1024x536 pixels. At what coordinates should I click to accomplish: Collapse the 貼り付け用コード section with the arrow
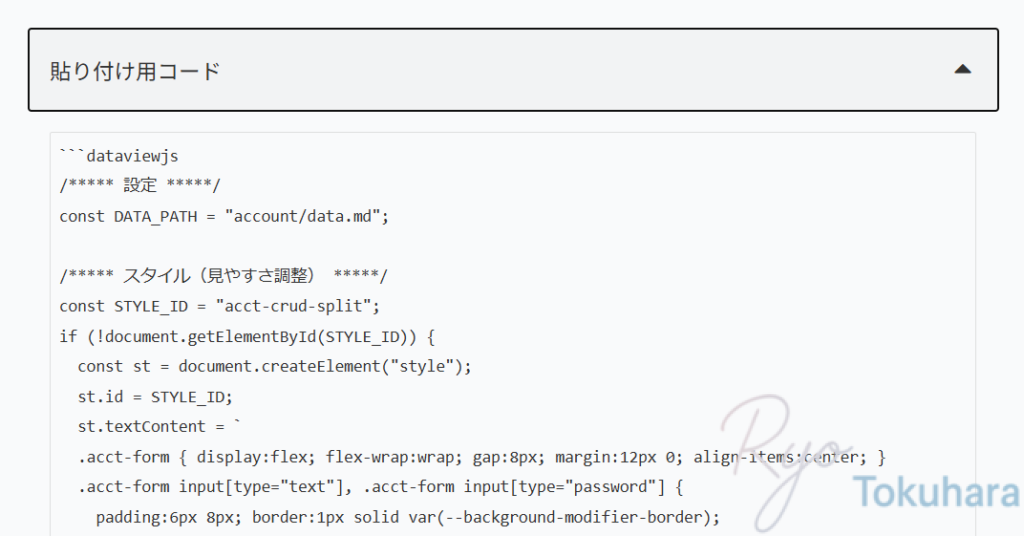coord(963,69)
